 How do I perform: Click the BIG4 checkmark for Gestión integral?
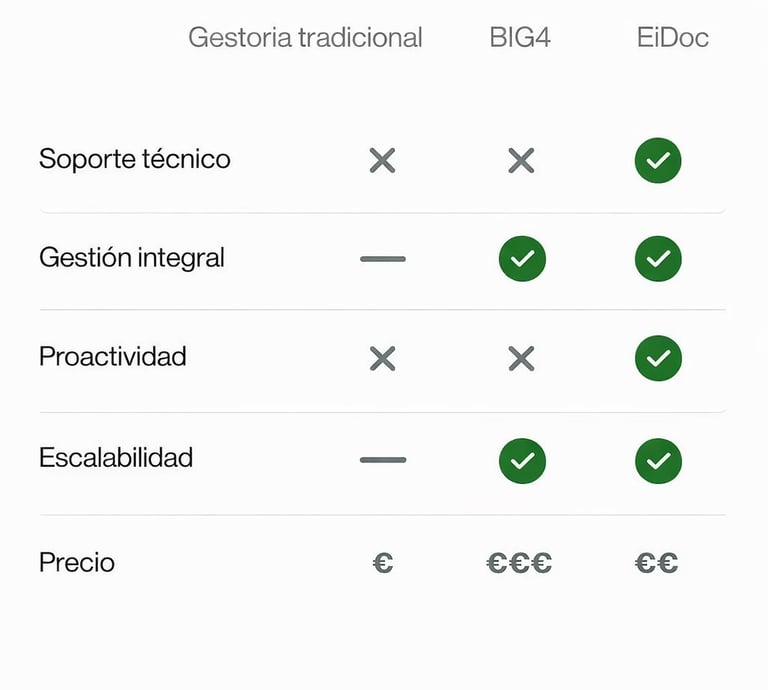click(522, 259)
